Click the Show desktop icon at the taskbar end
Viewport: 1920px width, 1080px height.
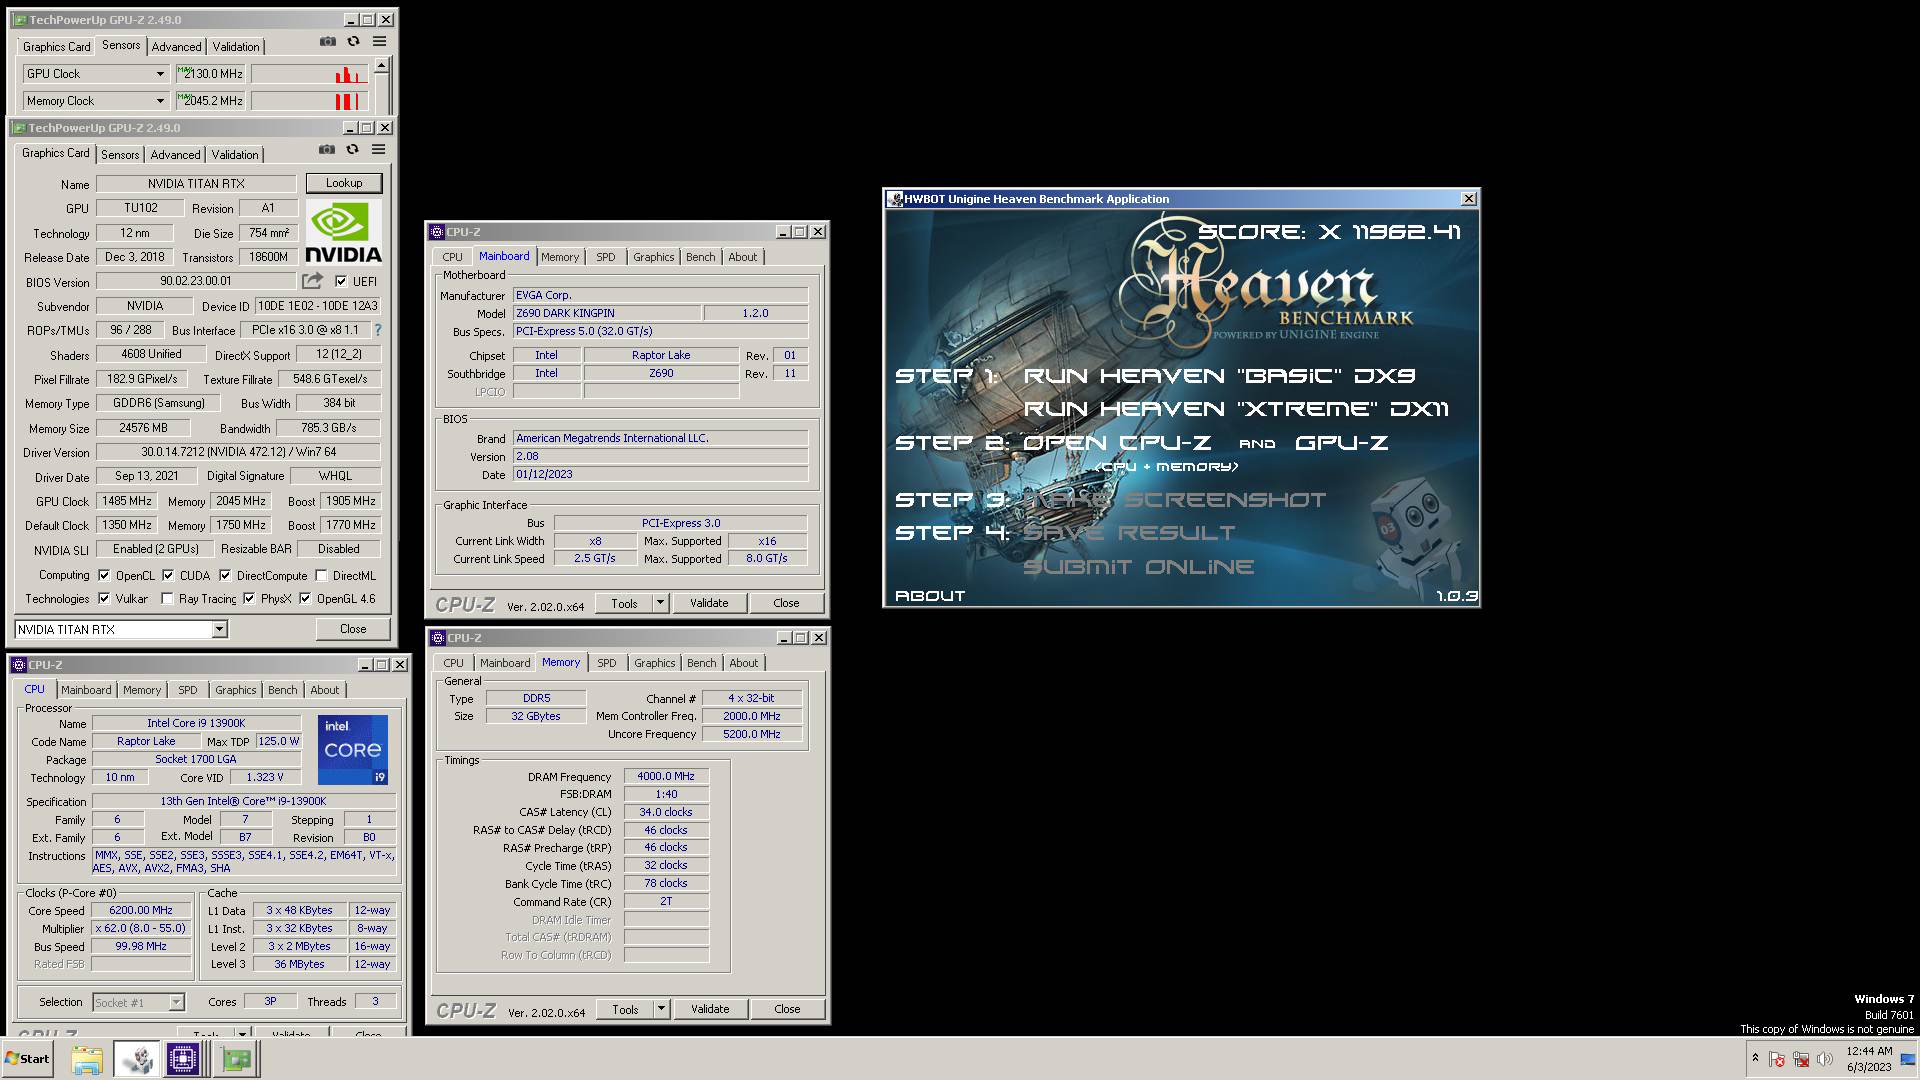(1908, 1059)
